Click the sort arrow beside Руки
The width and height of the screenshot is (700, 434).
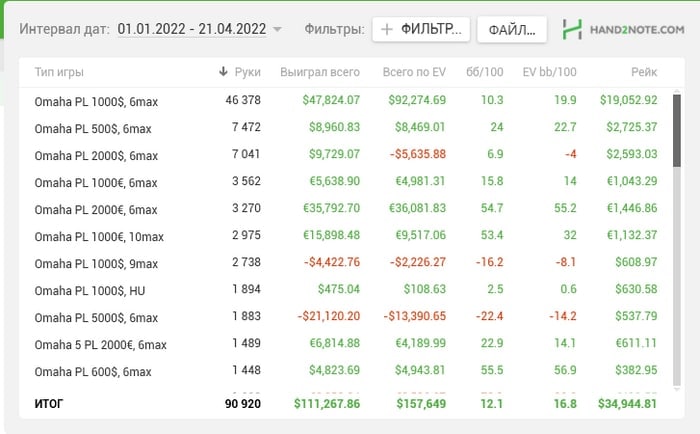coord(223,72)
